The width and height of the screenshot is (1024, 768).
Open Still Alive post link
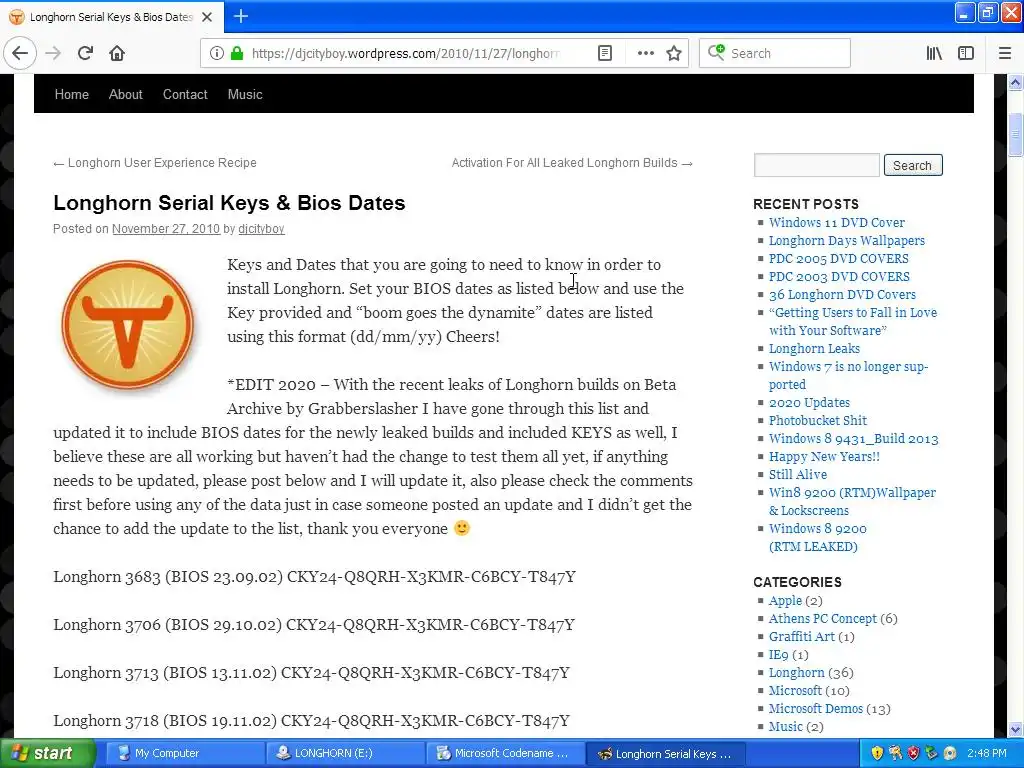[797, 475]
